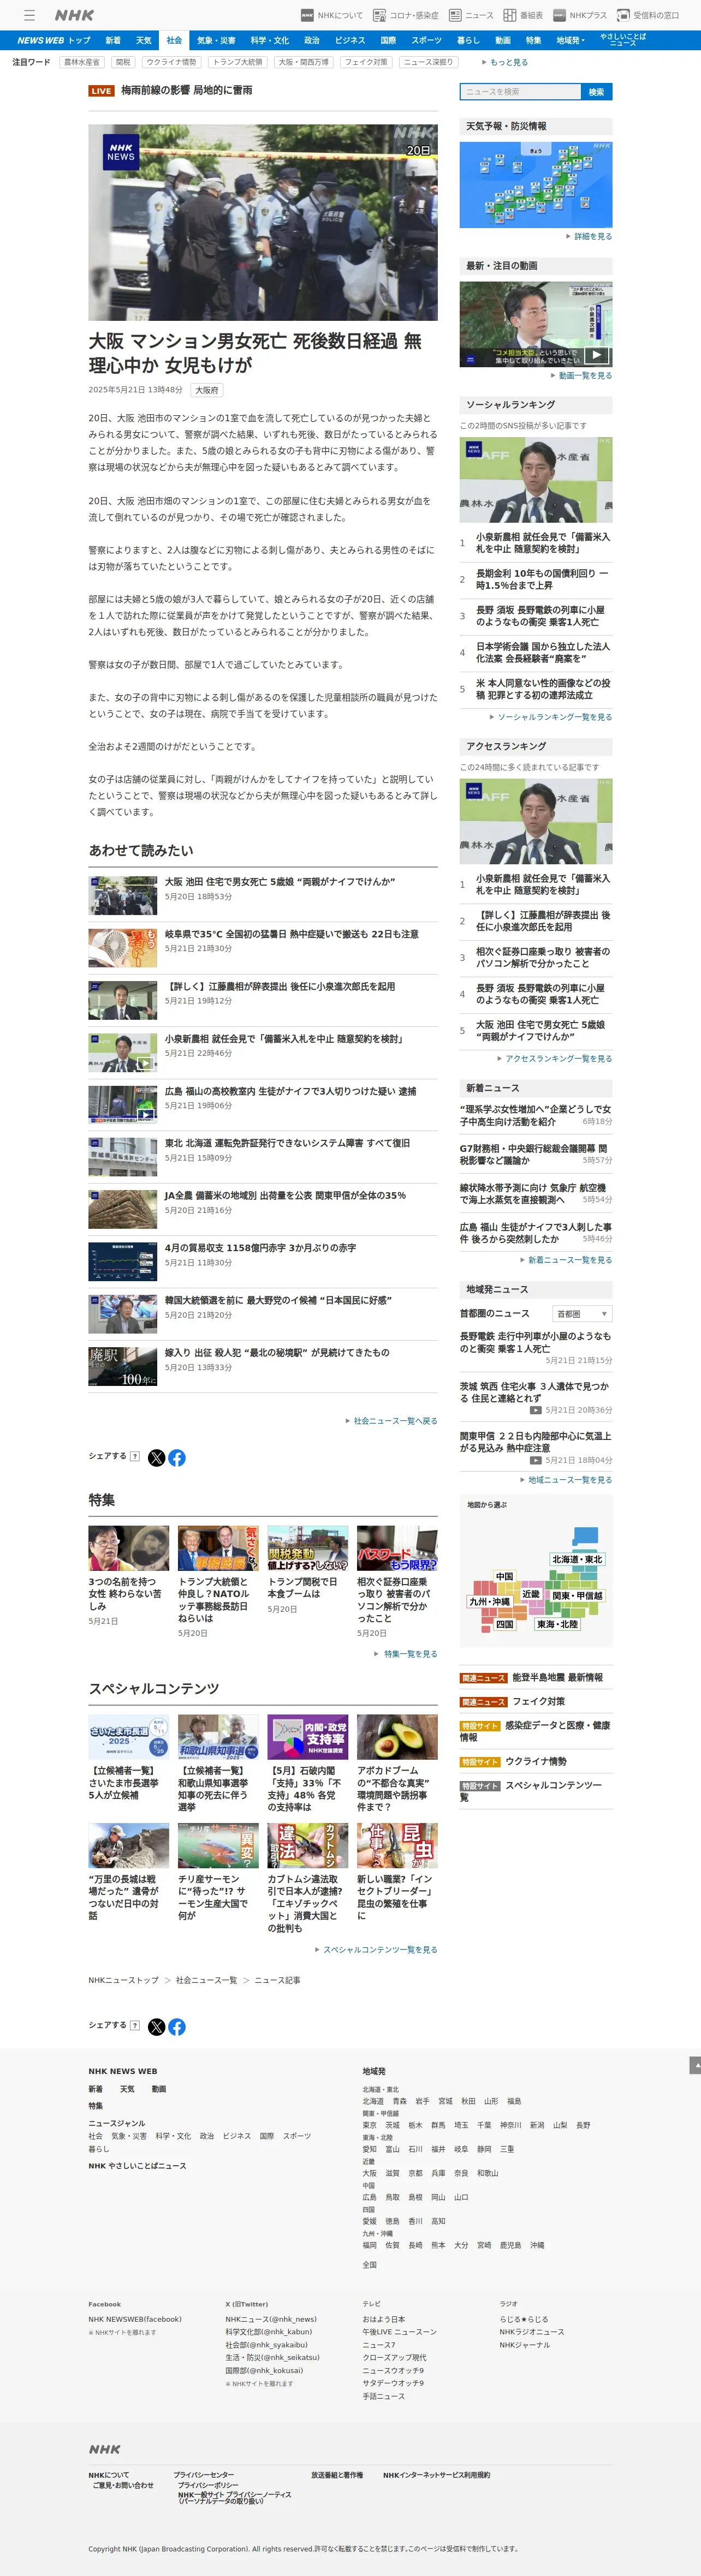Open NHKニュース(@nhk_news) footer link
This screenshot has height=2576, width=701.
pos(271,2319)
